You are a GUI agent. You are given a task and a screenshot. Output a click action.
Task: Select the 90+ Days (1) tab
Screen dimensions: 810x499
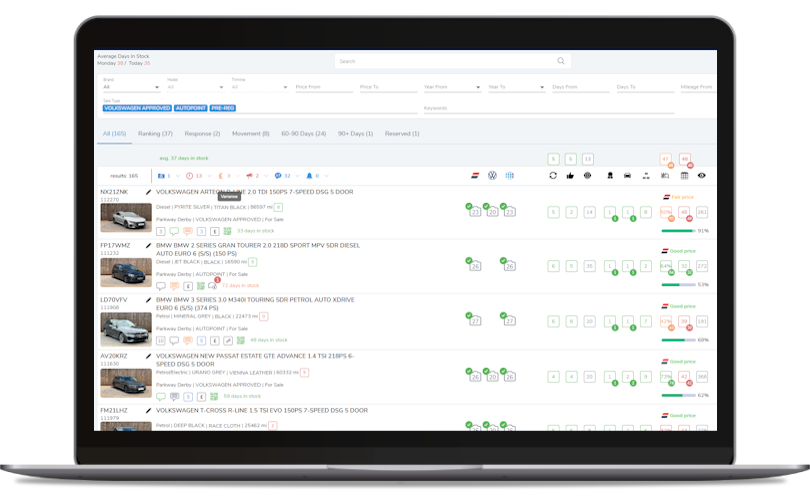(355, 134)
